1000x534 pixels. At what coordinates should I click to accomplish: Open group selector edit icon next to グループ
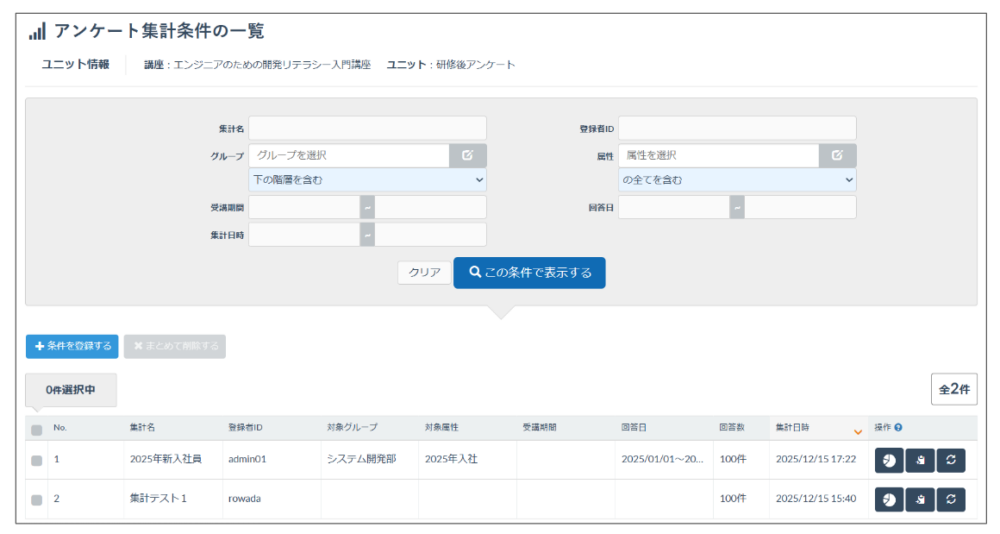point(468,155)
